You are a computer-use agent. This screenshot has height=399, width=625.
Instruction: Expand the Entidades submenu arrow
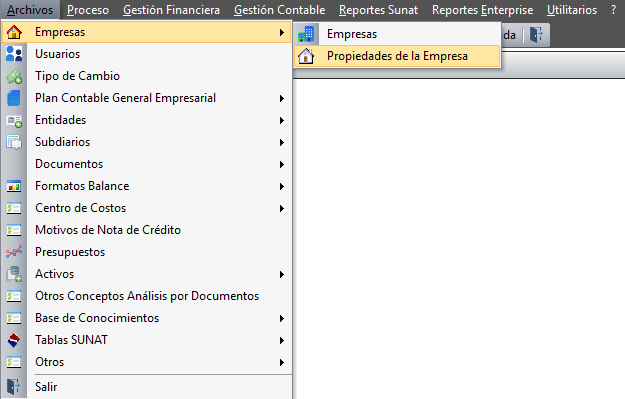point(282,120)
